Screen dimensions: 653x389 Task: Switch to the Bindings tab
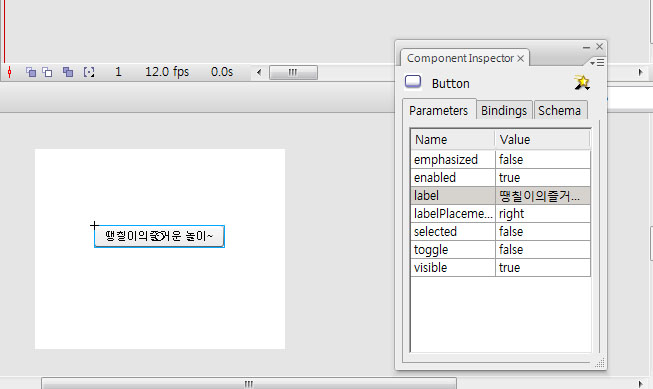point(504,110)
